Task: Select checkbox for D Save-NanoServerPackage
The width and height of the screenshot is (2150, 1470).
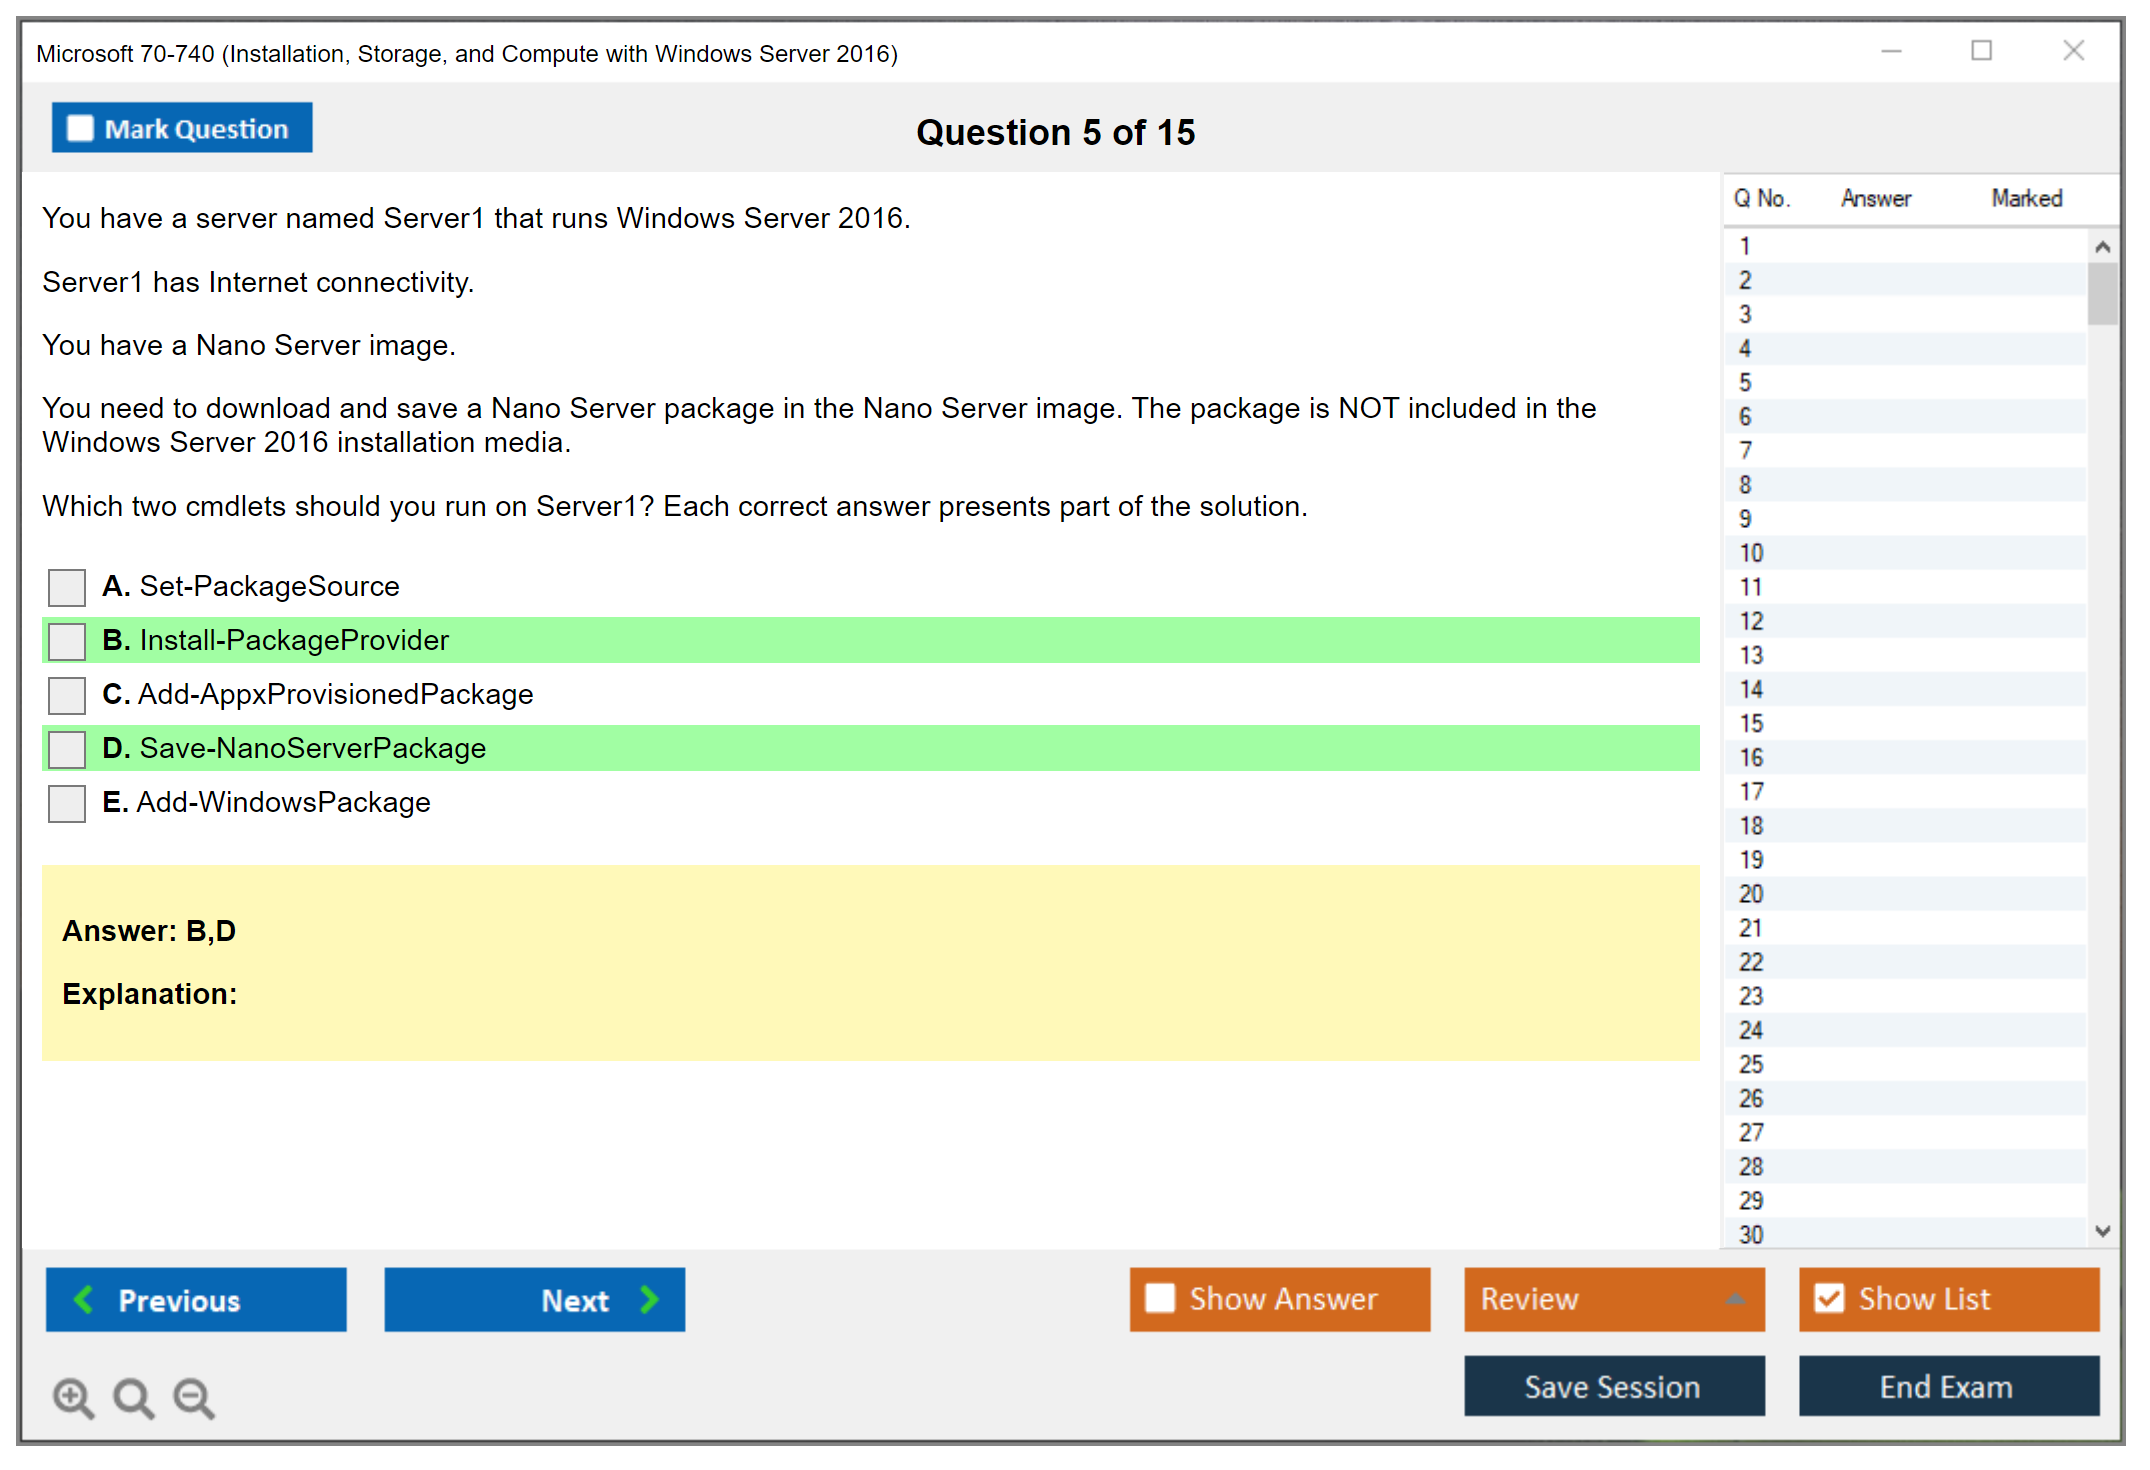Action: point(67,749)
